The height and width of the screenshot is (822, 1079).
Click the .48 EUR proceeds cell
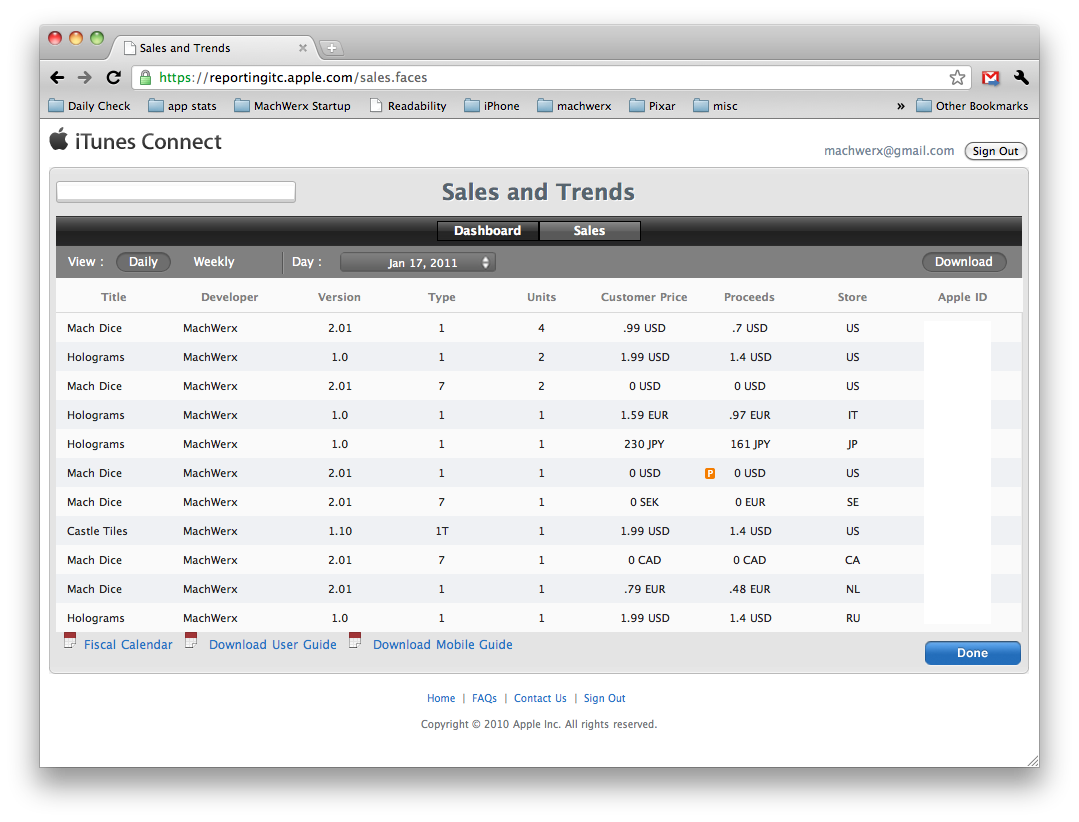point(750,590)
